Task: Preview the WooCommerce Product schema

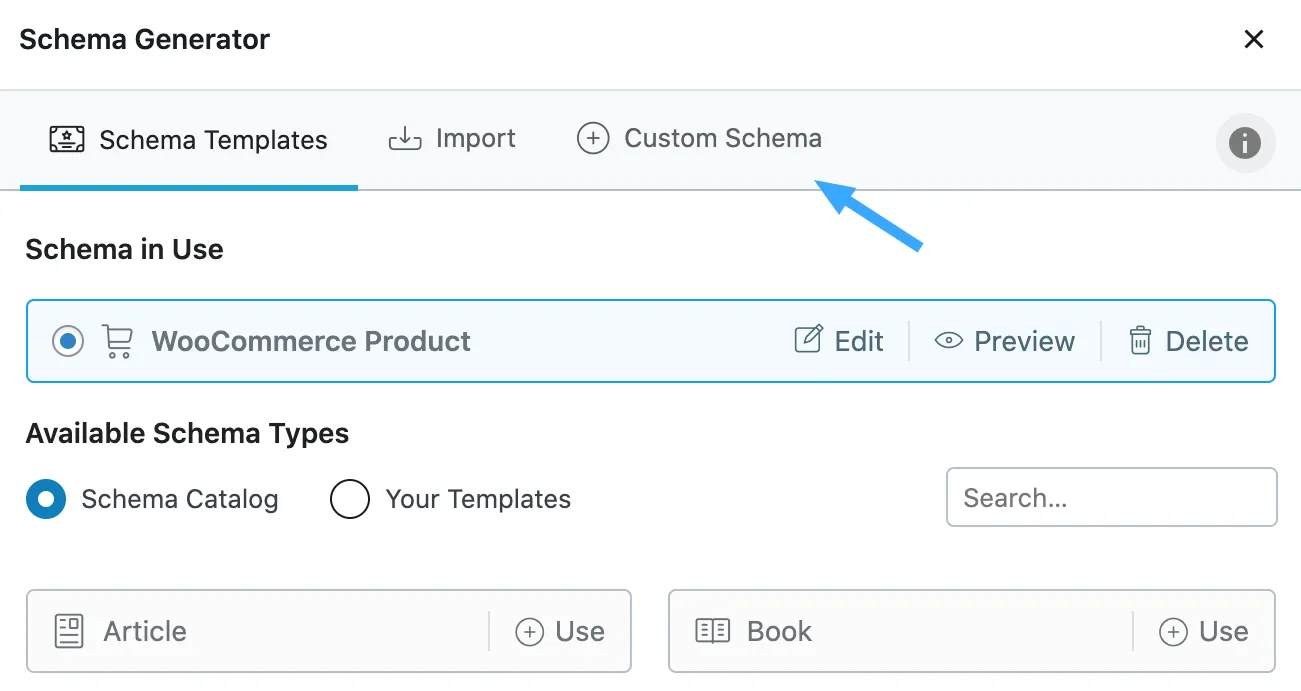Action: point(1004,341)
